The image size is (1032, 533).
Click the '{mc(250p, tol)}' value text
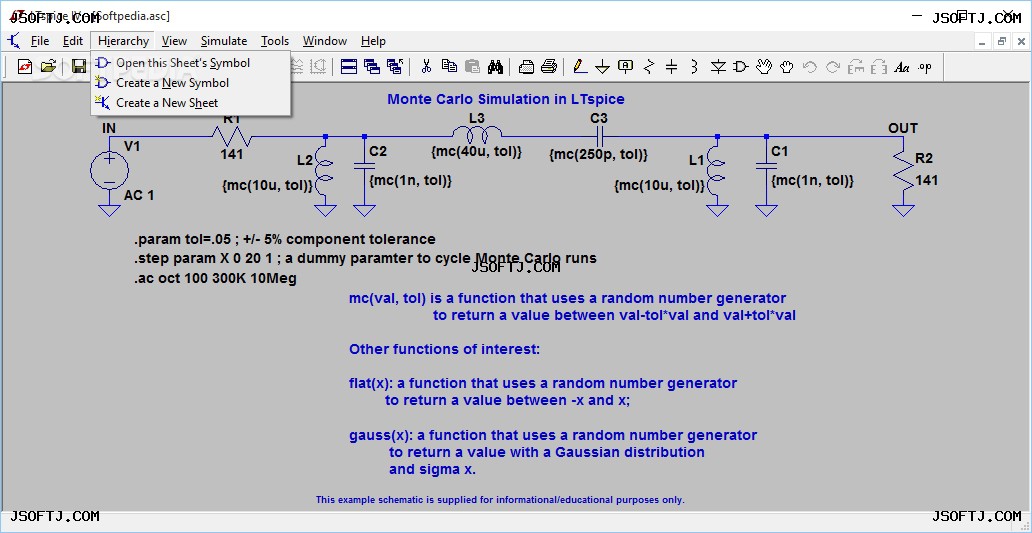pos(599,155)
